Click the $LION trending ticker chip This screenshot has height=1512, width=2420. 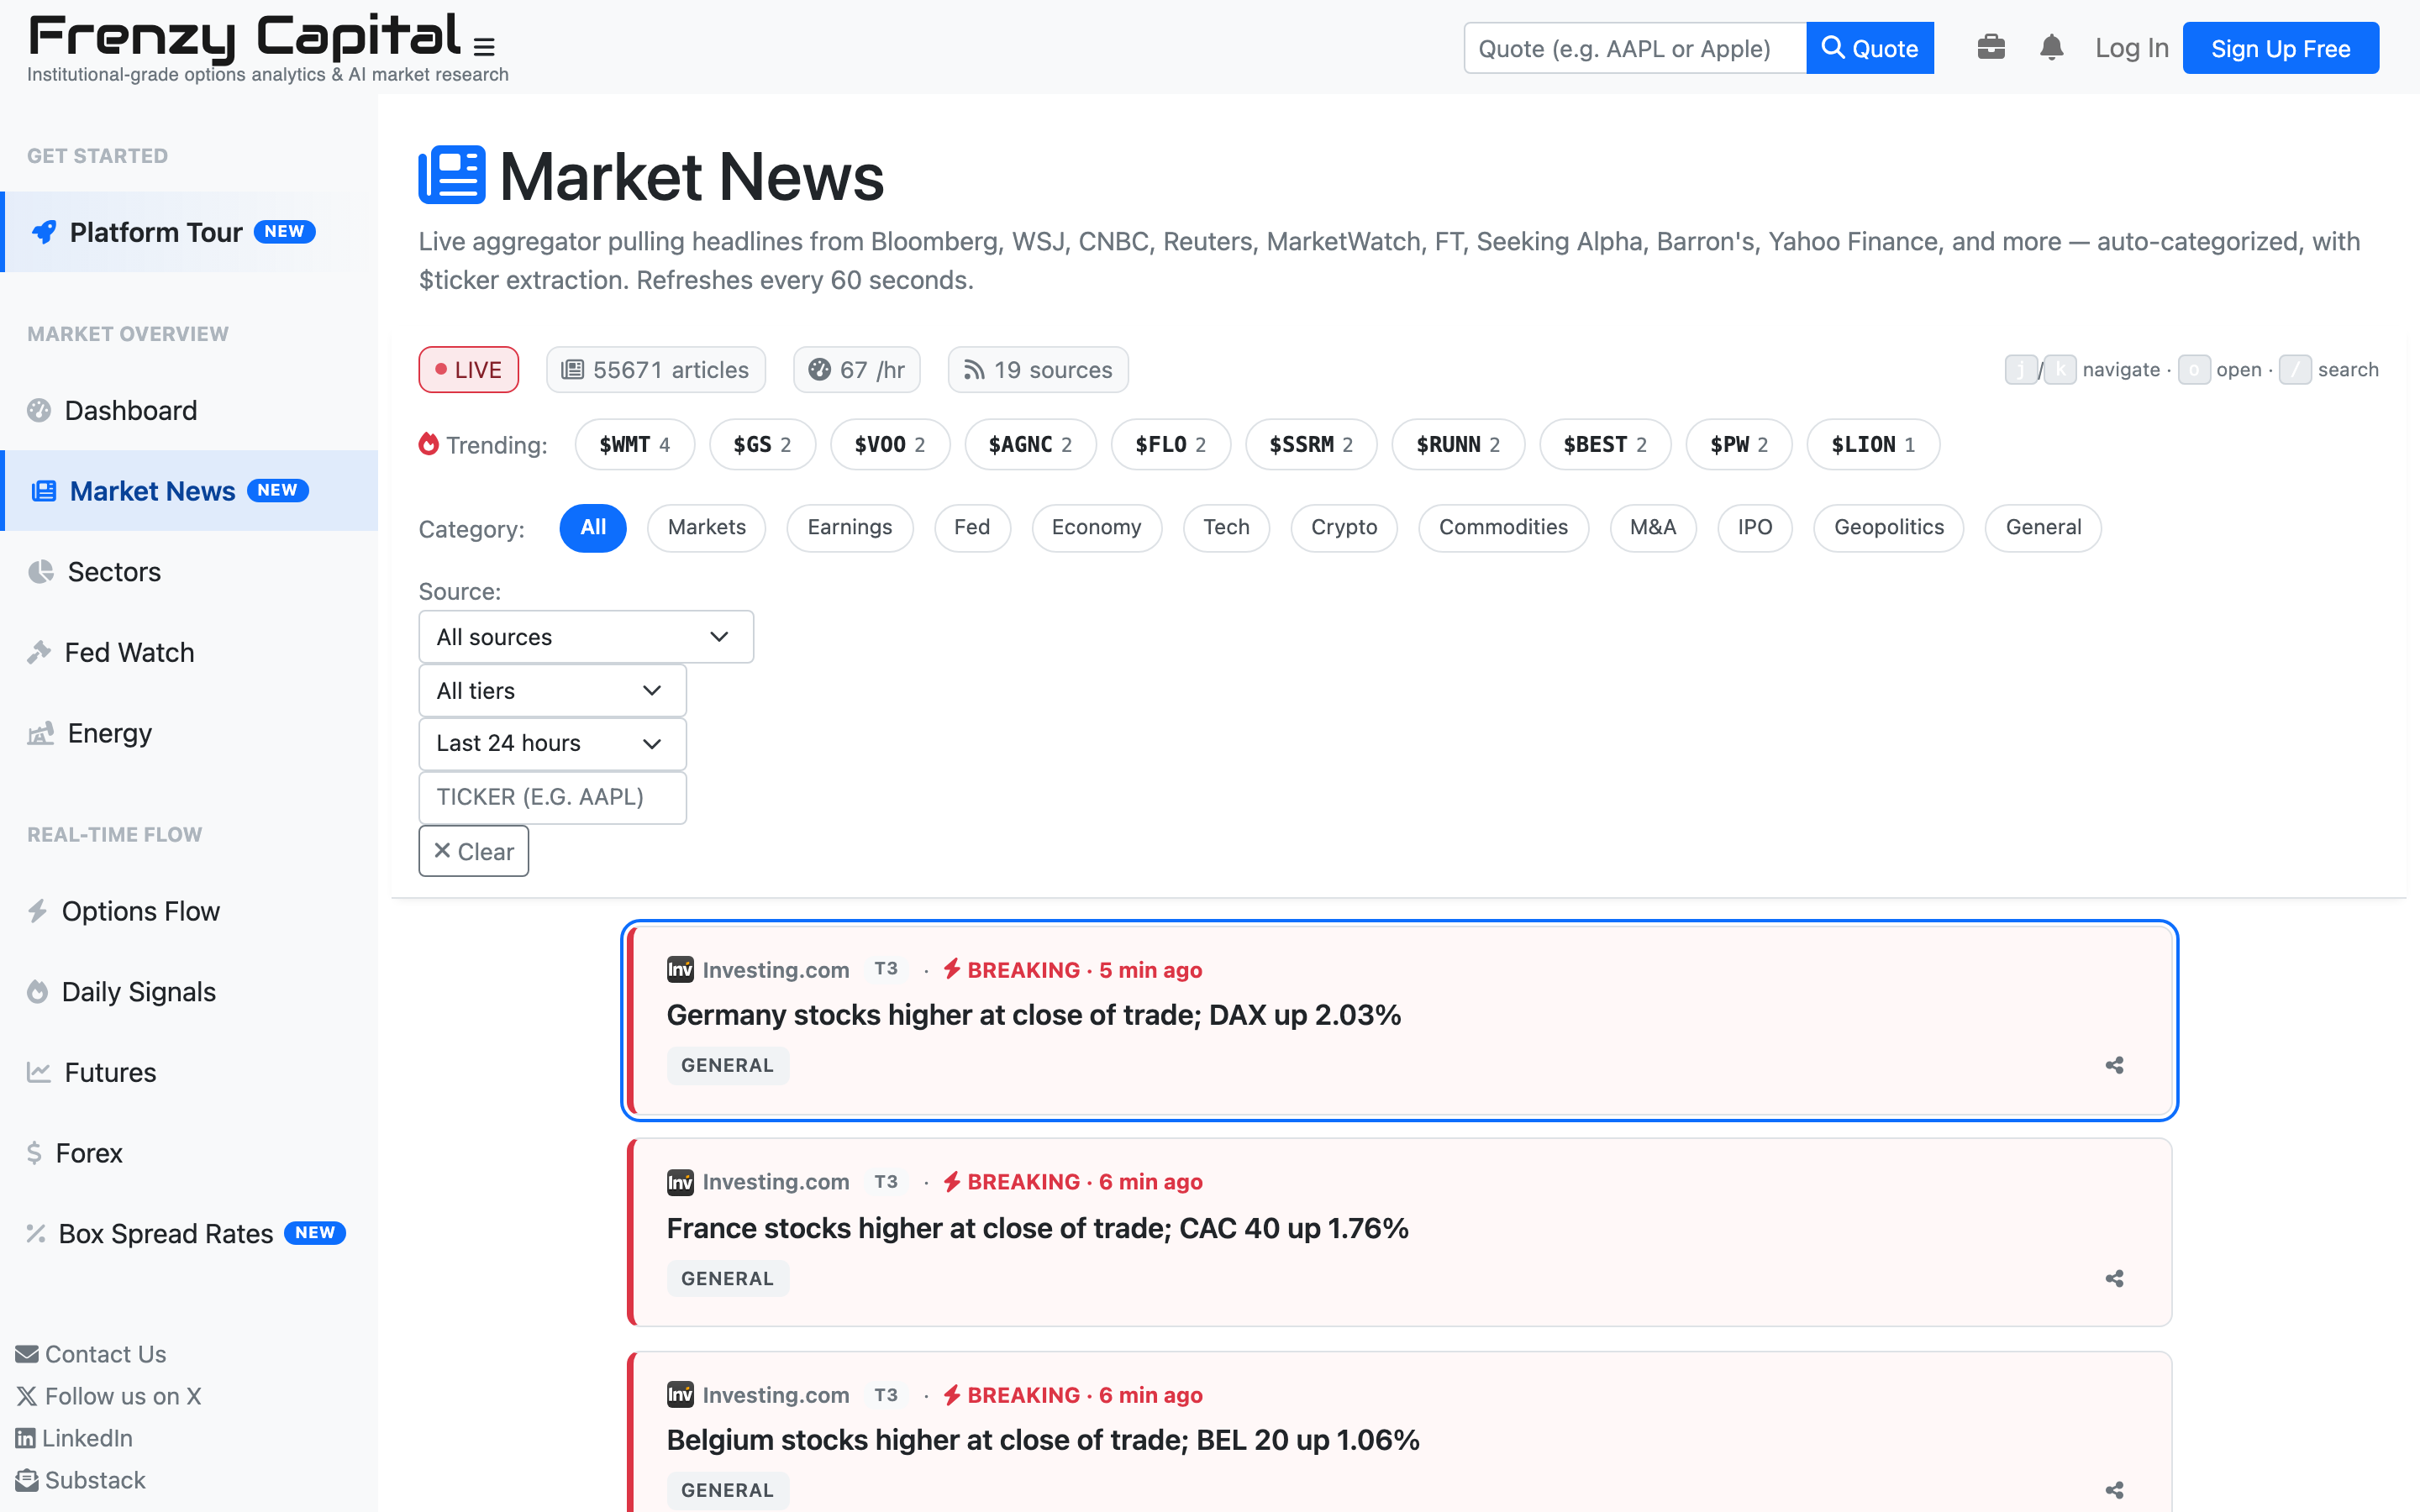(x=1872, y=444)
